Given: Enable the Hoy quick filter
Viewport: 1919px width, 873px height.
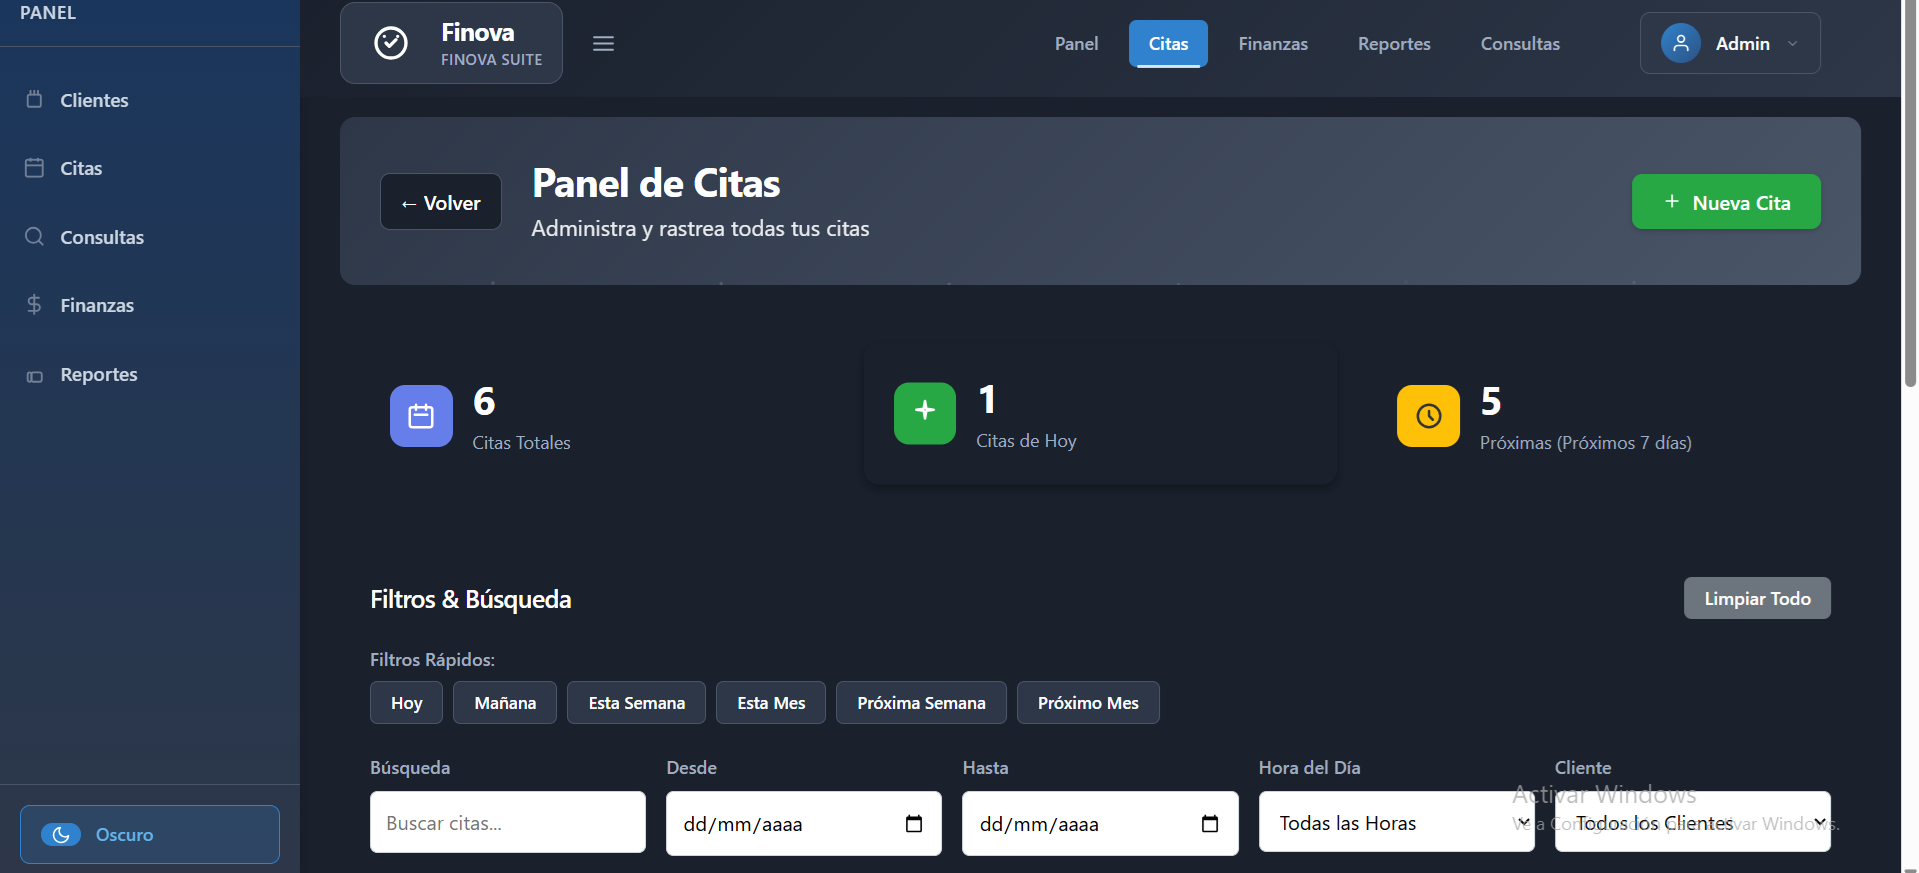Looking at the screenshot, I should point(406,703).
